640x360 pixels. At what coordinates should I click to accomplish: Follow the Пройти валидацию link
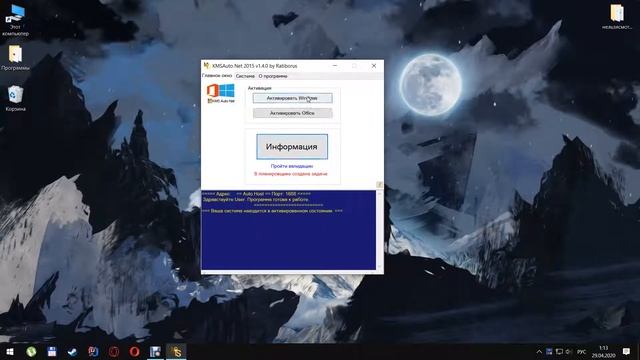click(x=292, y=166)
